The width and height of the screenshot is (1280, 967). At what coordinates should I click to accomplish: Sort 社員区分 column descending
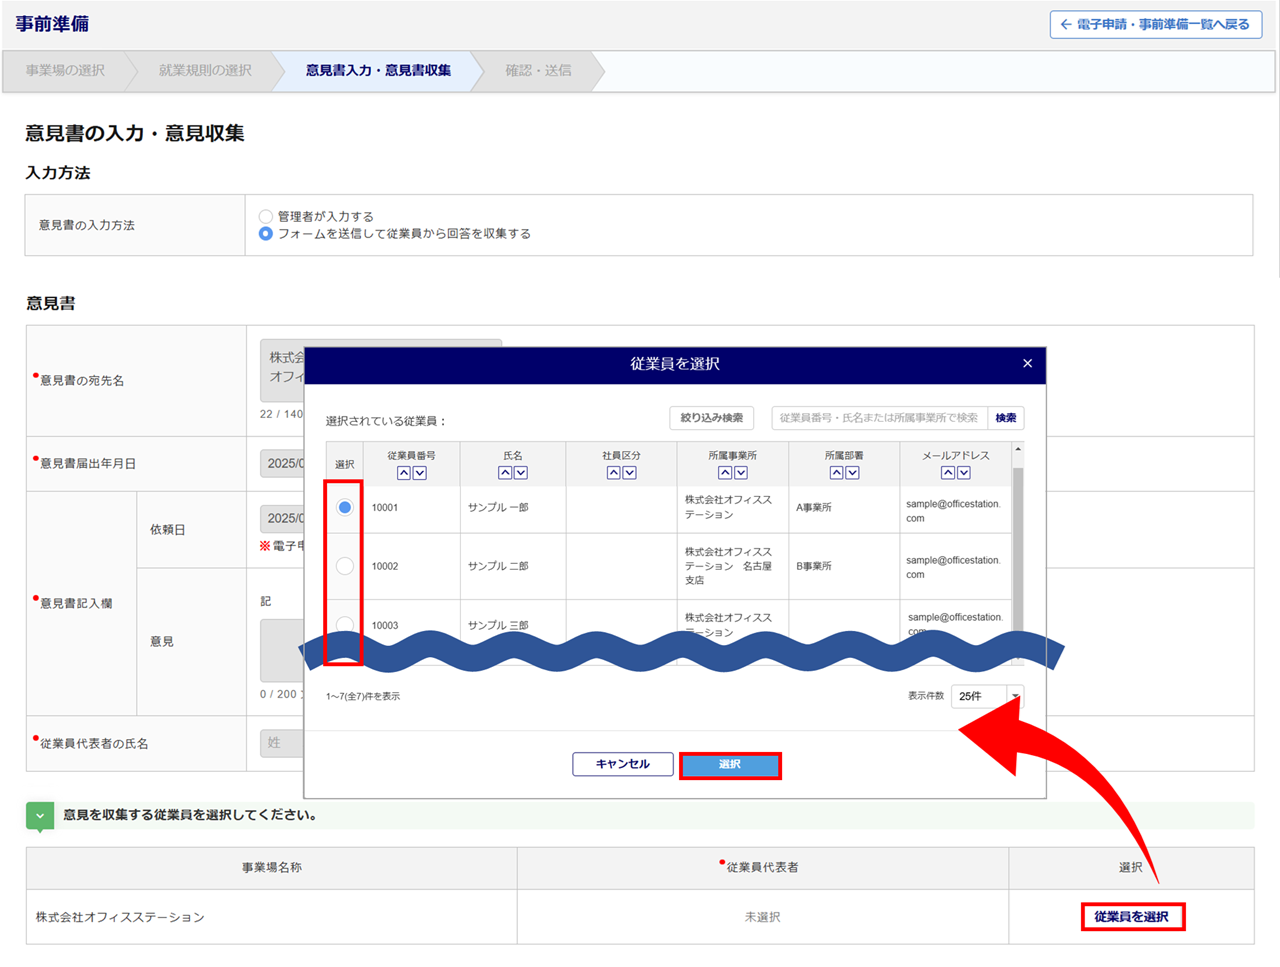tap(630, 473)
